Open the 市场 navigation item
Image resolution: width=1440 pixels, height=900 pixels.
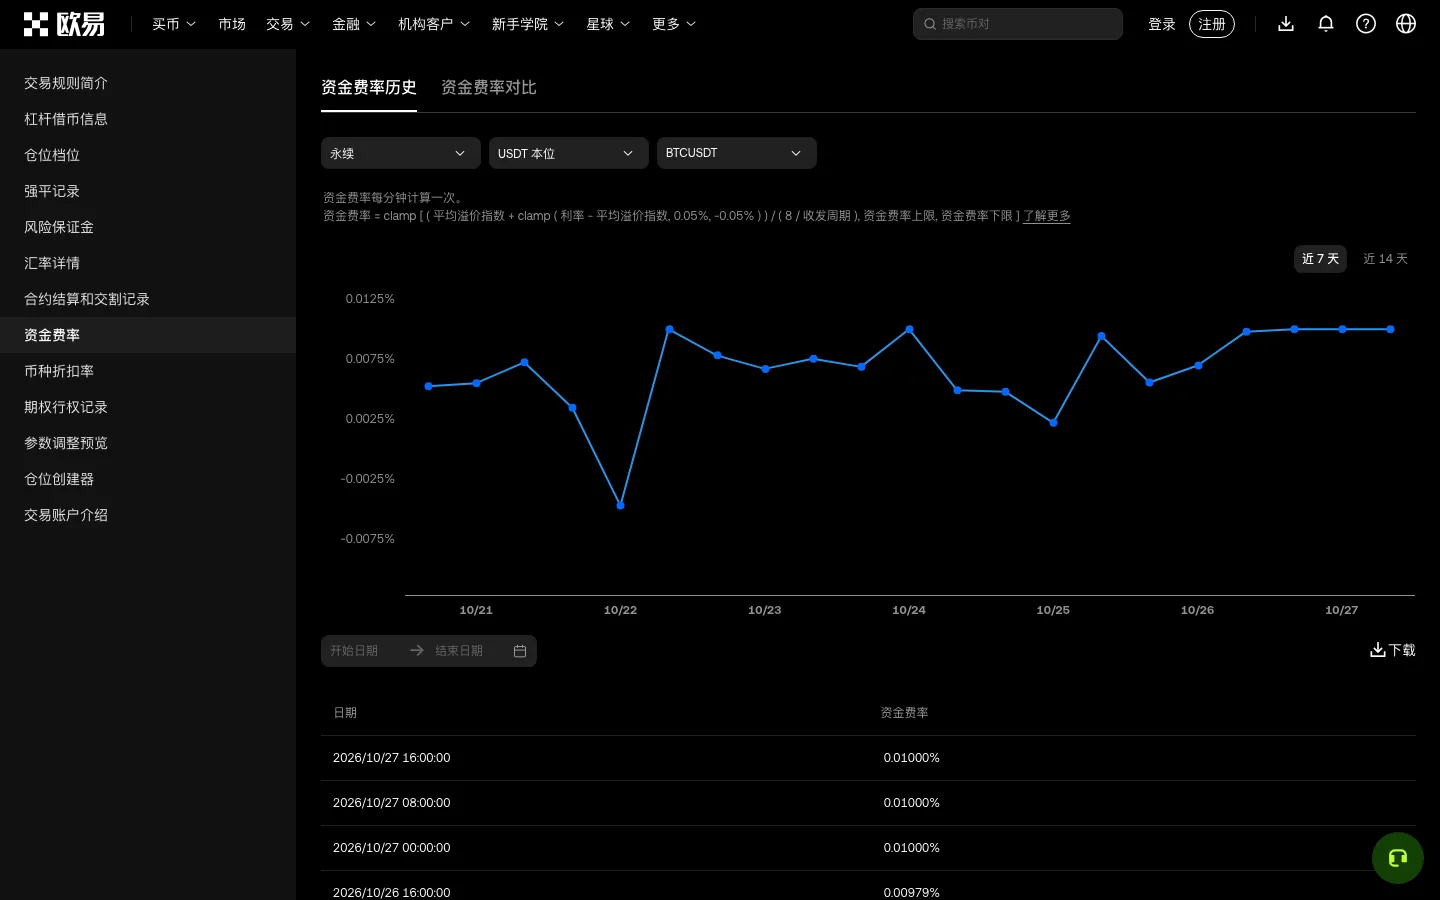[232, 24]
